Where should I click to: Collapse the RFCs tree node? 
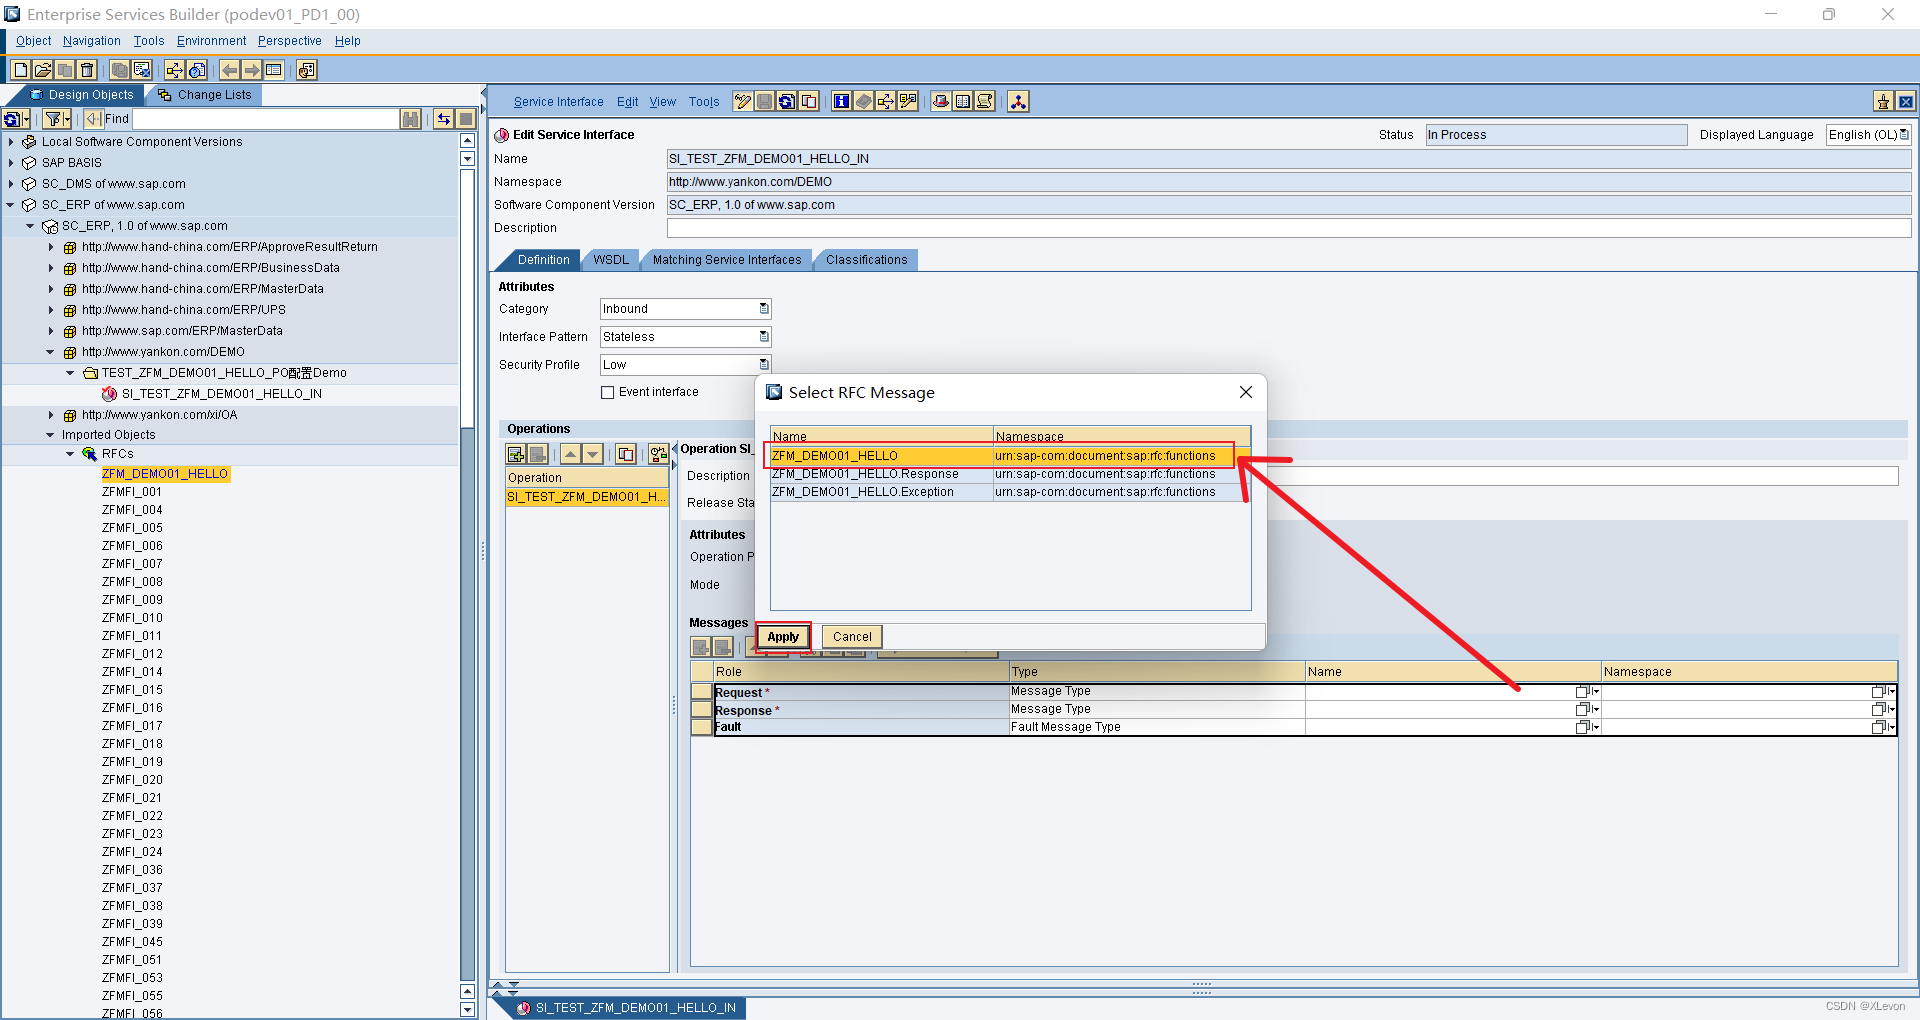coord(70,454)
